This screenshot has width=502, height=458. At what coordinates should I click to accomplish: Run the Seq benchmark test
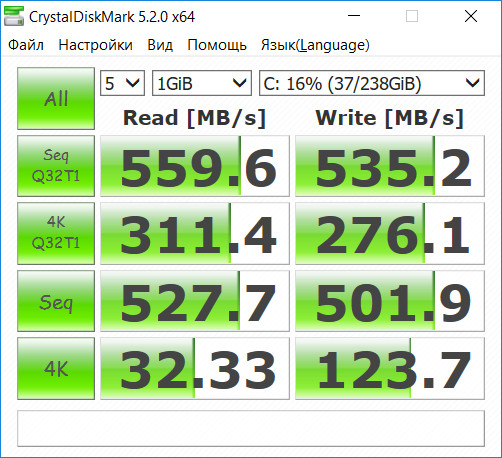[x=56, y=301]
